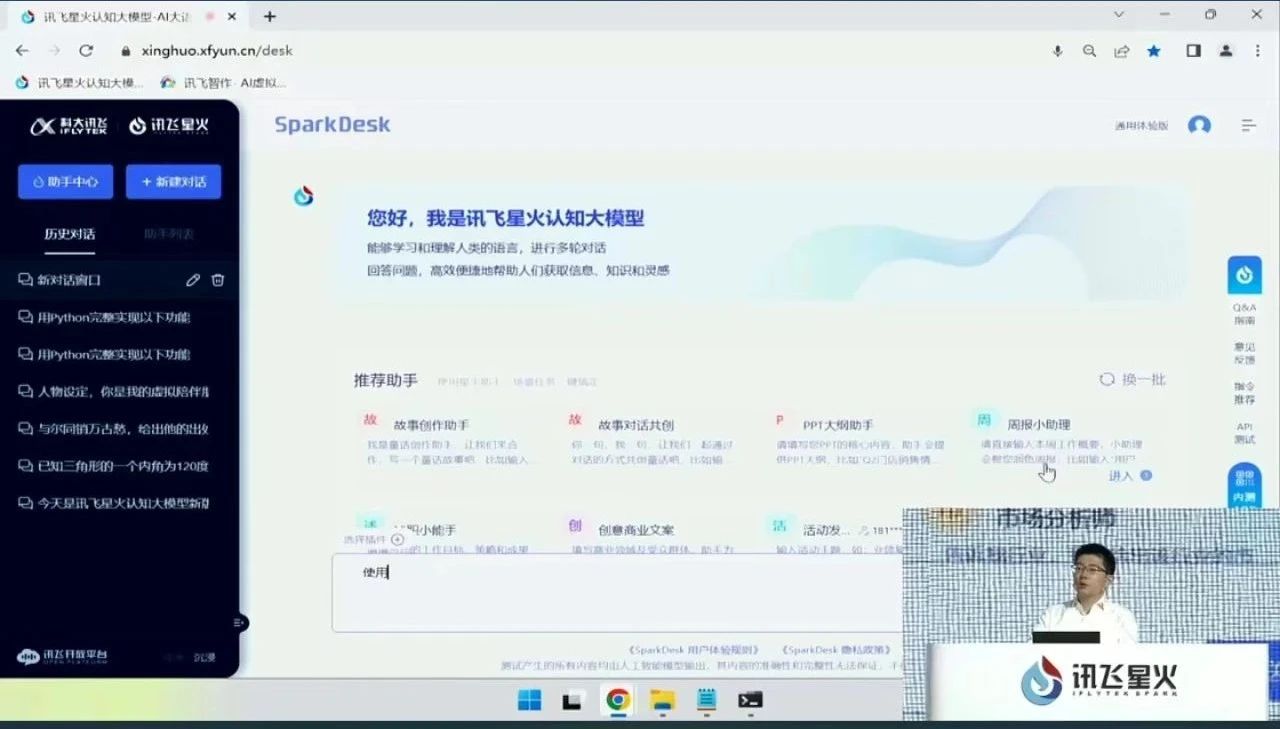
Task: Click the 内测 QR button on right rail
Action: pyautogui.click(x=1244, y=485)
